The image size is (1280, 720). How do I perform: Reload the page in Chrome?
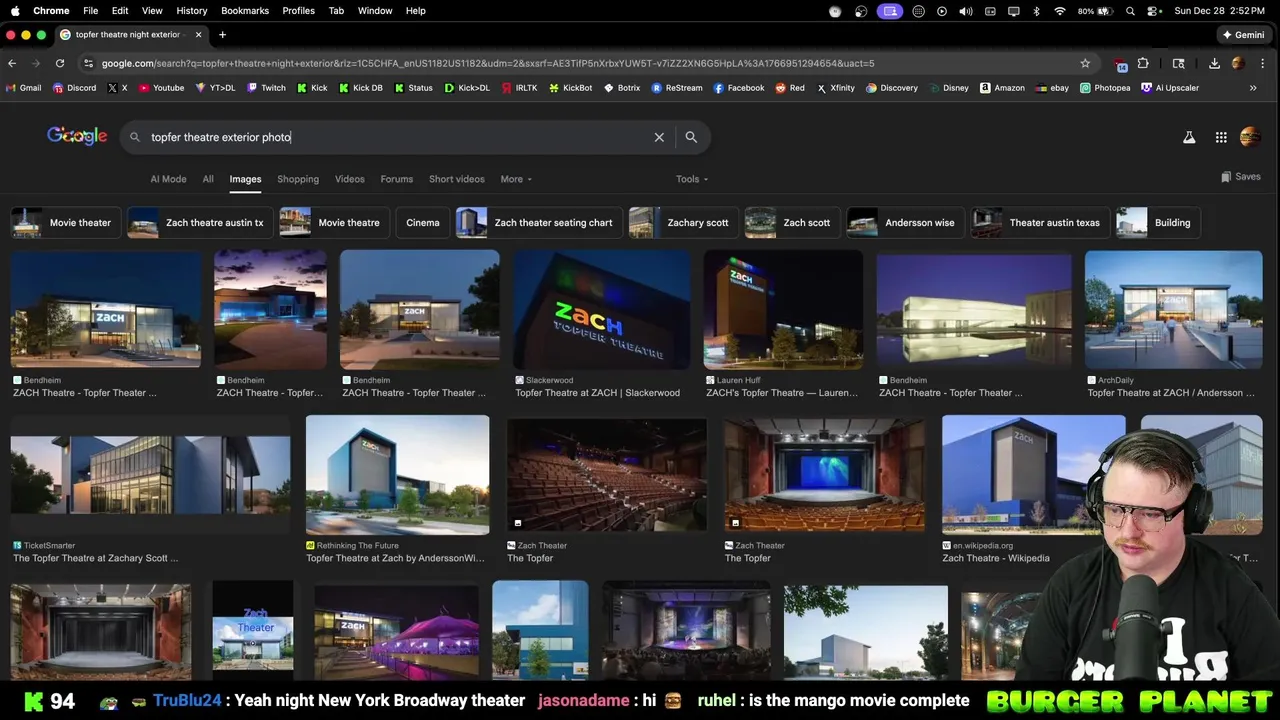tap(60, 63)
